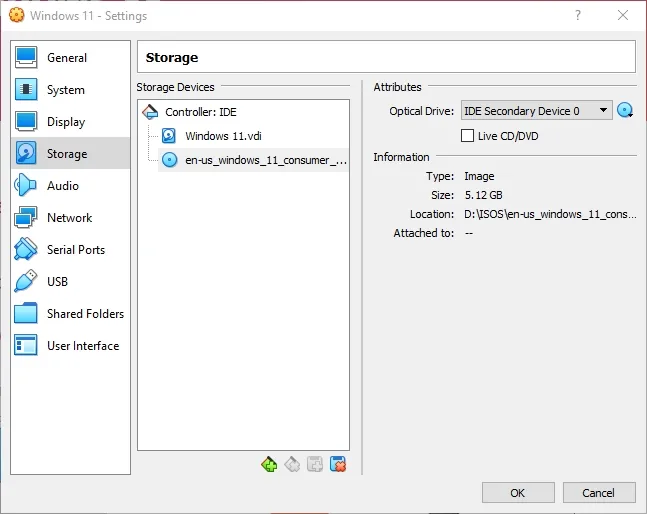This screenshot has height=514, width=647.
Task: Click the Location path D:\ISOS value
Action: (550, 214)
